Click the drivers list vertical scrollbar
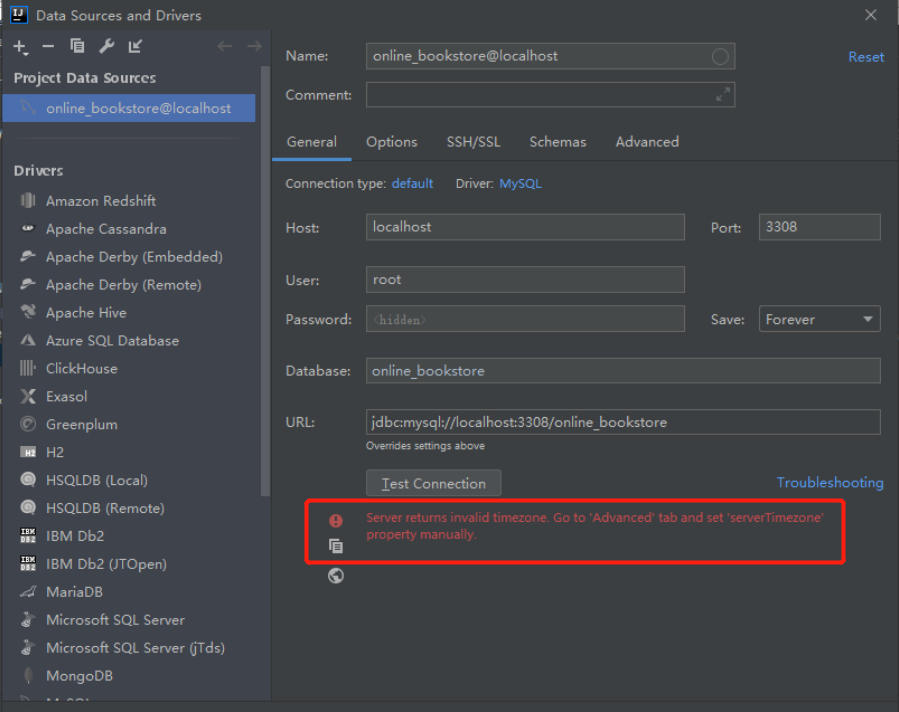 click(x=265, y=281)
